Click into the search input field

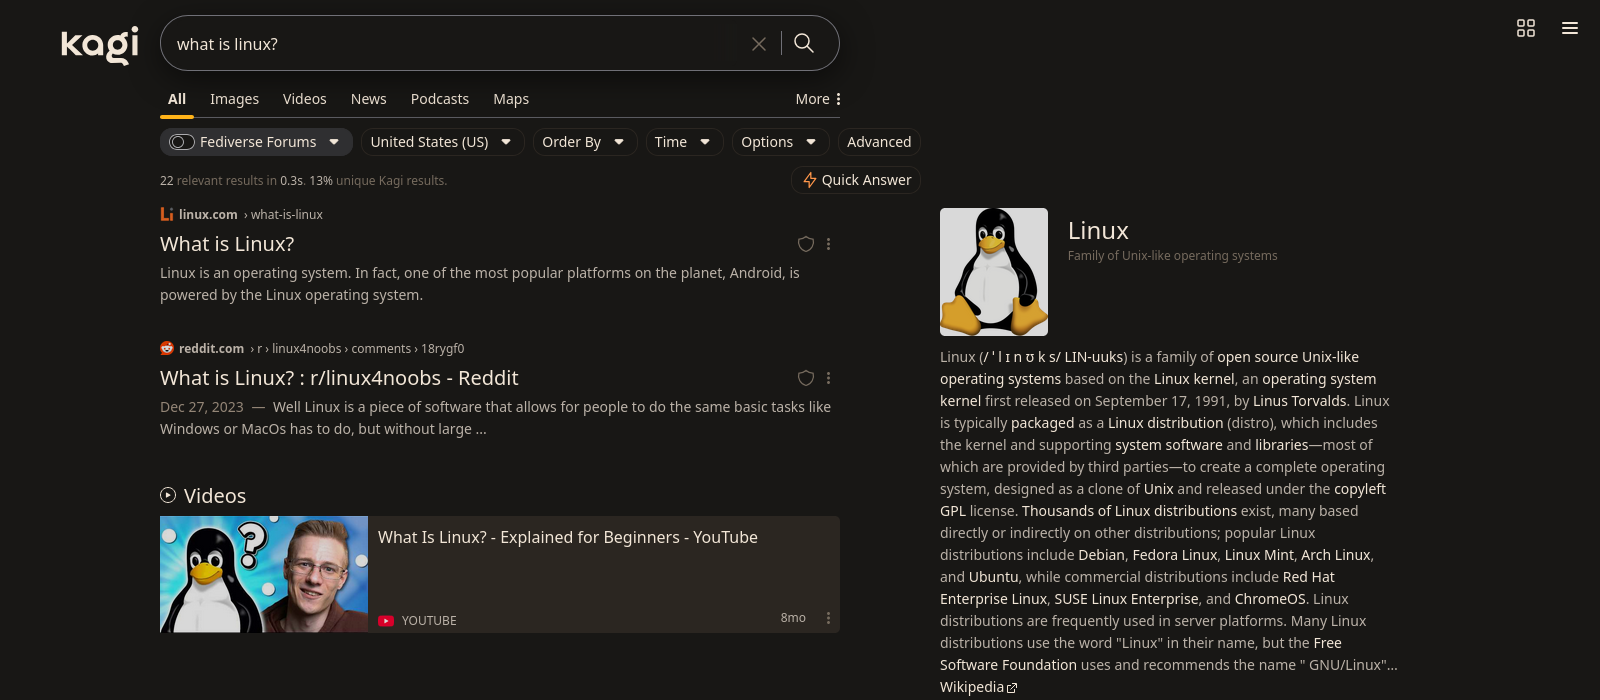pyautogui.click(x=450, y=44)
